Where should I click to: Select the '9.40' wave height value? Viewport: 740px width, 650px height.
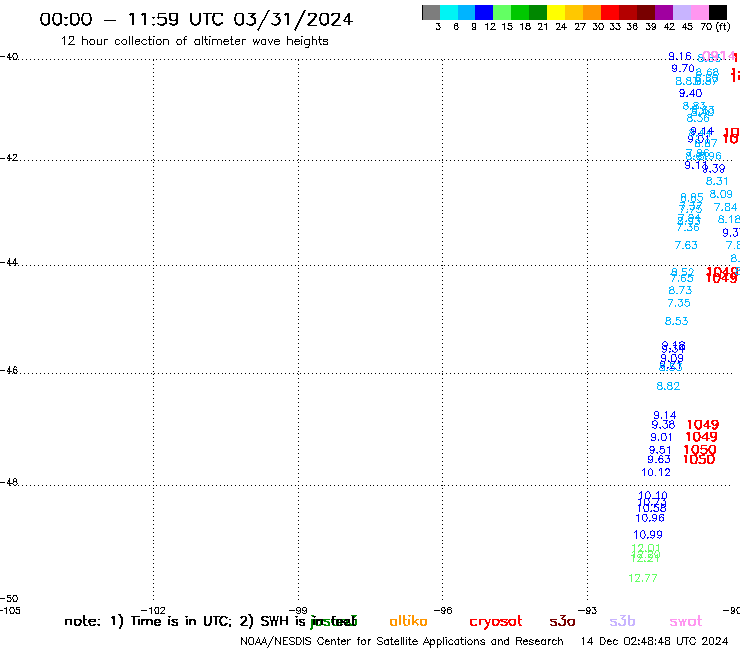[x=690, y=93]
